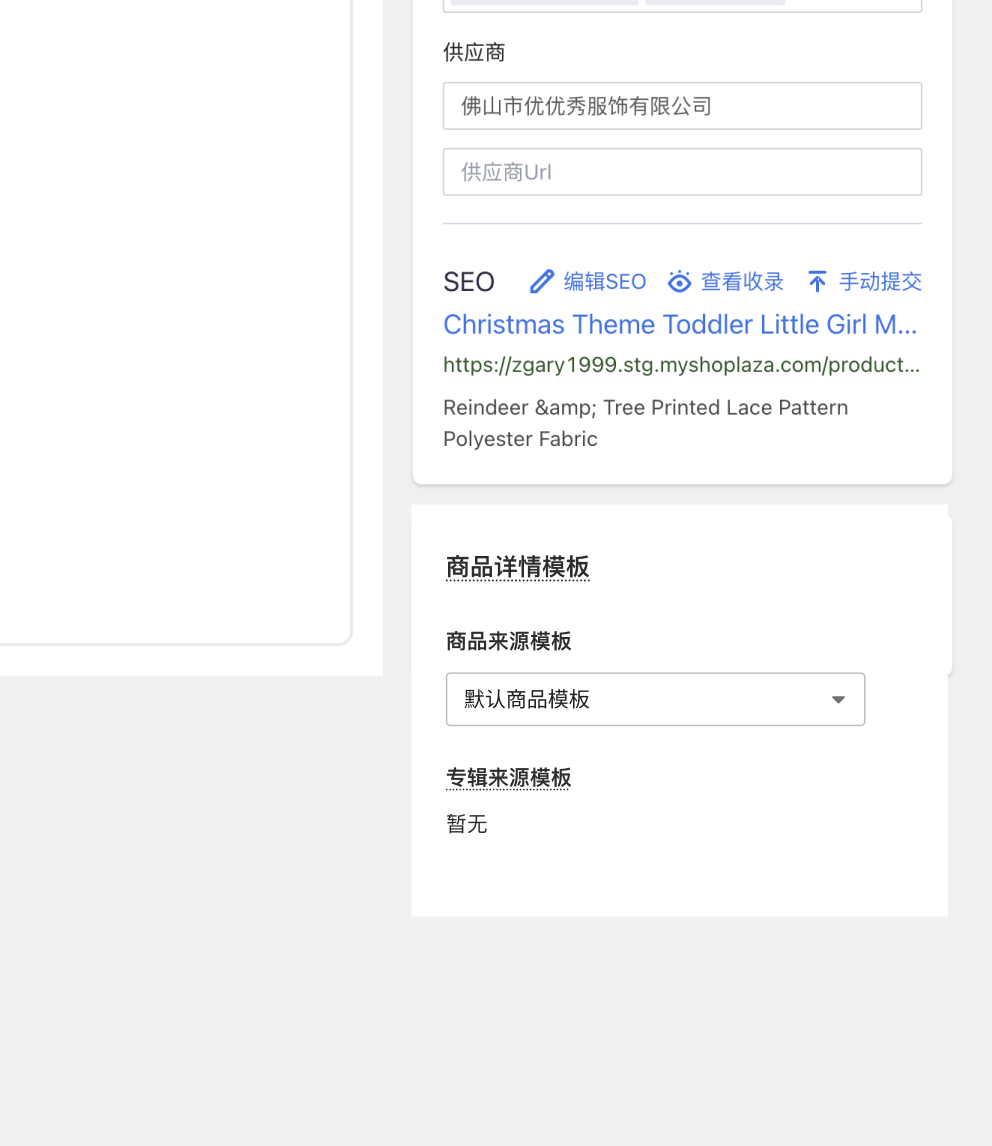This screenshot has height=1146, width=992.
Task: Click the dropdown arrow in the template selector
Action: pyautogui.click(x=839, y=699)
